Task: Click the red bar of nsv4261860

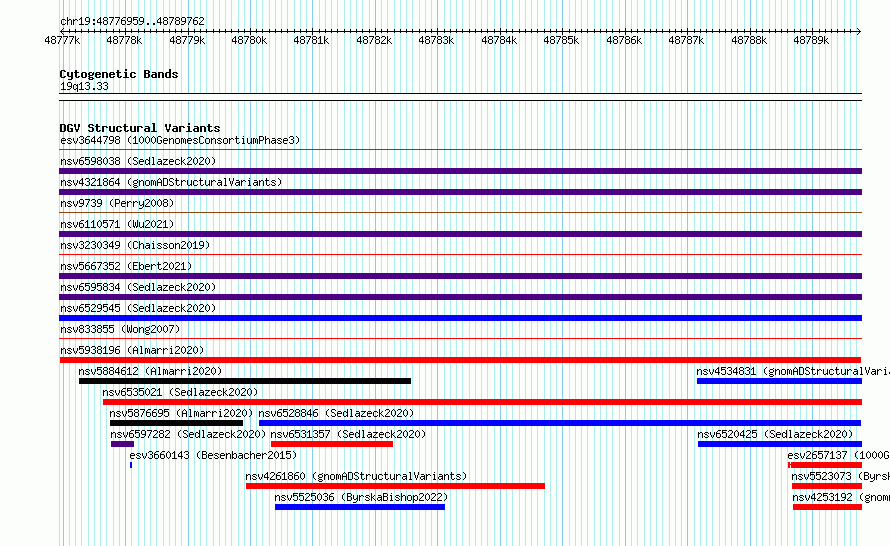Action: (395, 486)
